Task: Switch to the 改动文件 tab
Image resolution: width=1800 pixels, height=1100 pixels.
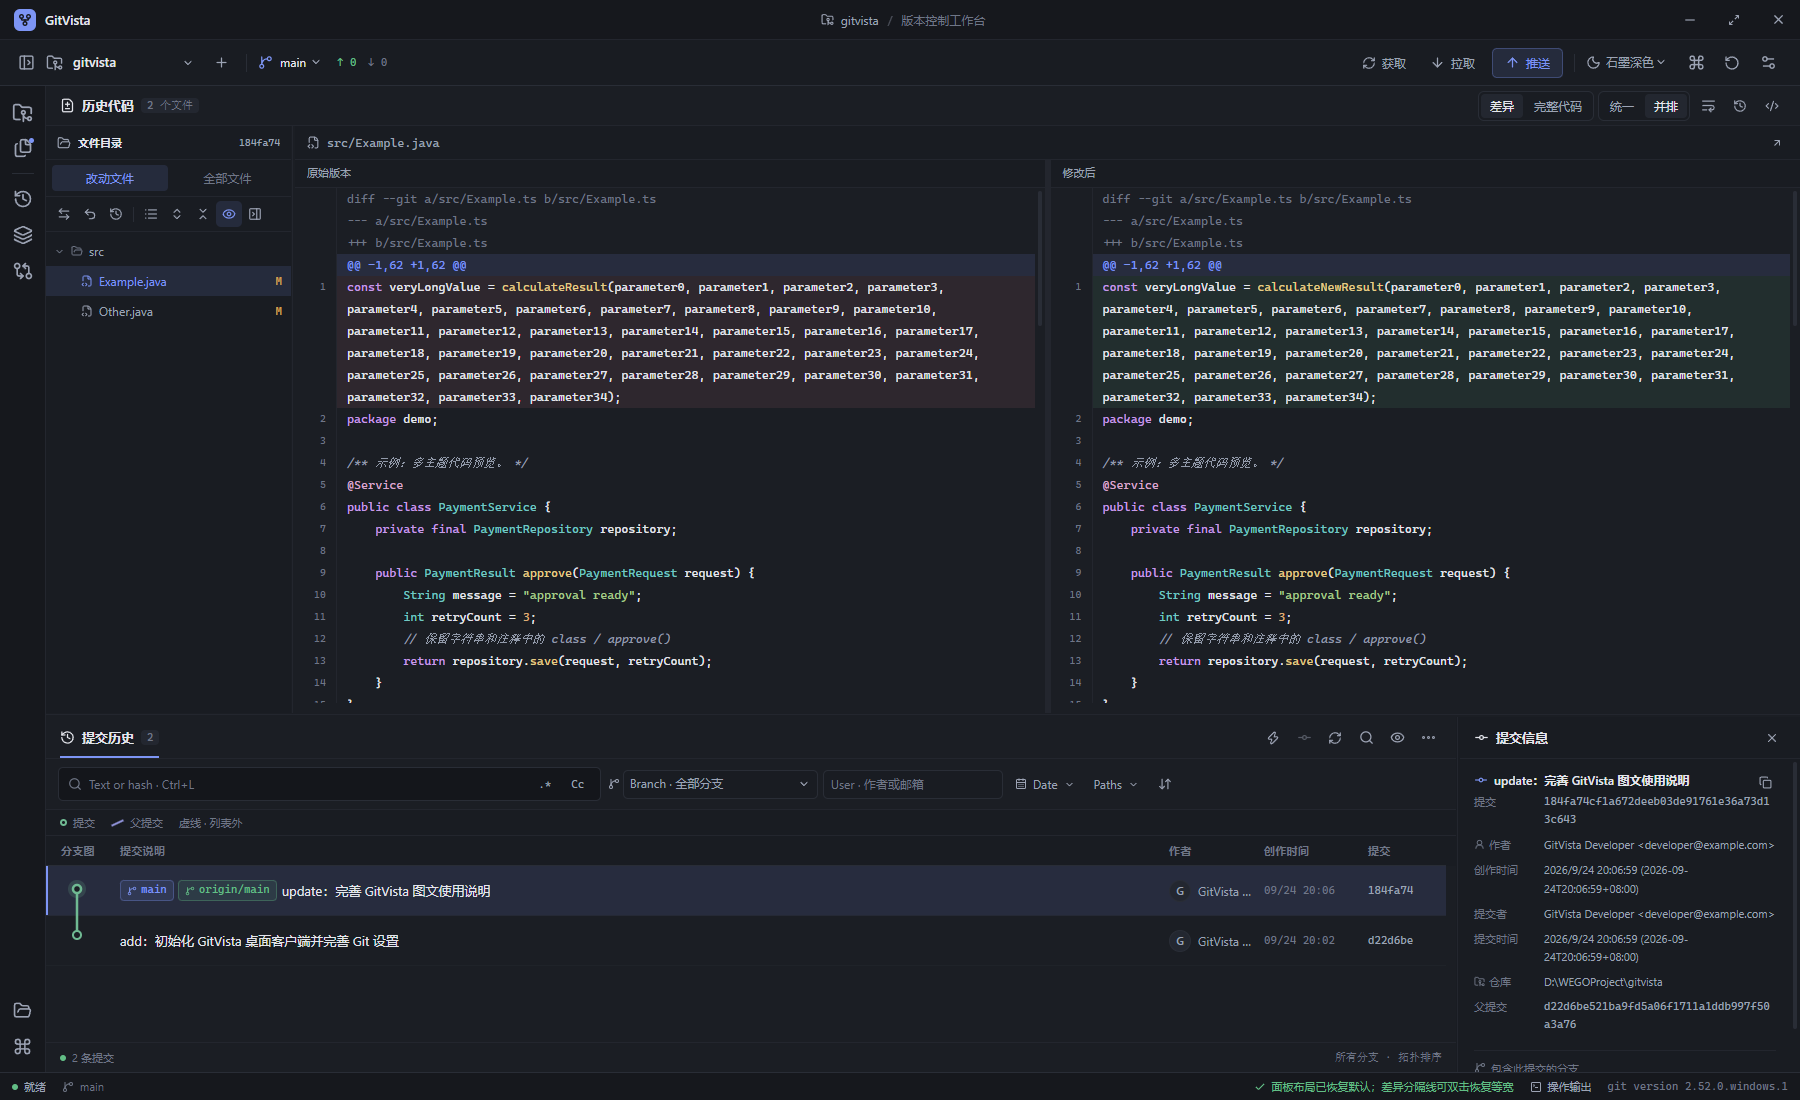Action: point(109,178)
